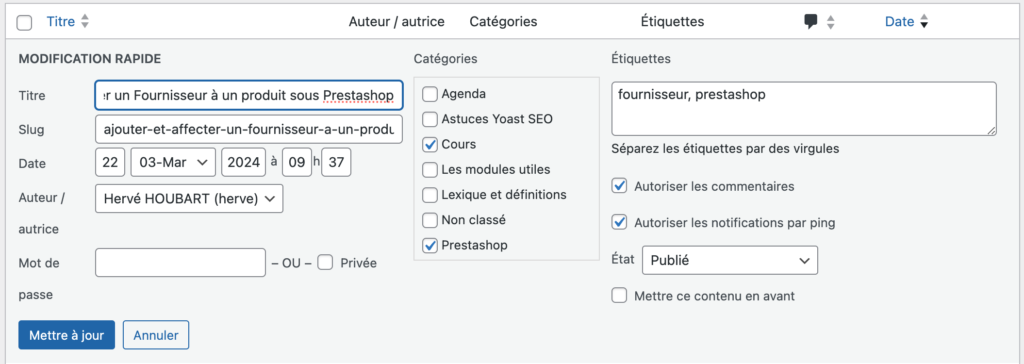Click the Étiquettes tags text area
Viewport: 1024px width, 364px height.
point(804,108)
